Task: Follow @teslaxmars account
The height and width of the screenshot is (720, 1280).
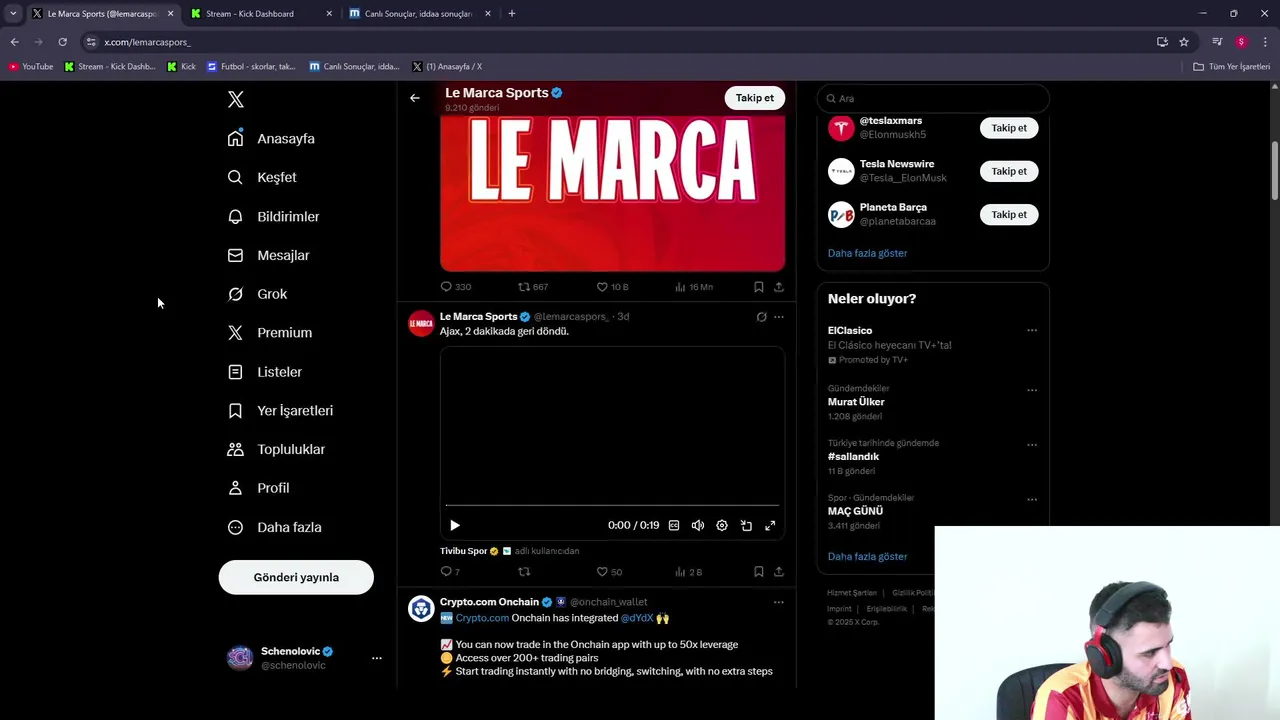Action: (1009, 128)
